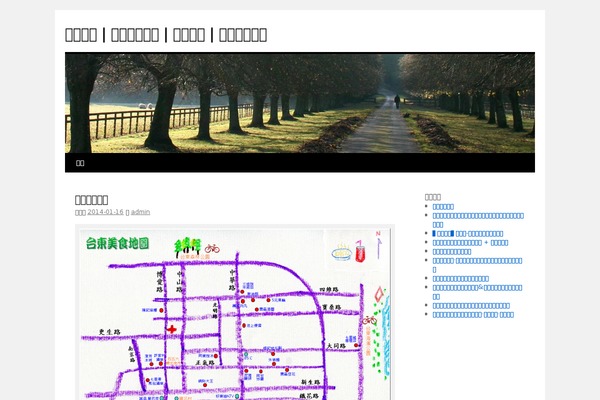Image resolution: width=600 pixels, height=400 pixels.
Task: Open the sidebar link containing an ampersand
Action: pos(477,292)
